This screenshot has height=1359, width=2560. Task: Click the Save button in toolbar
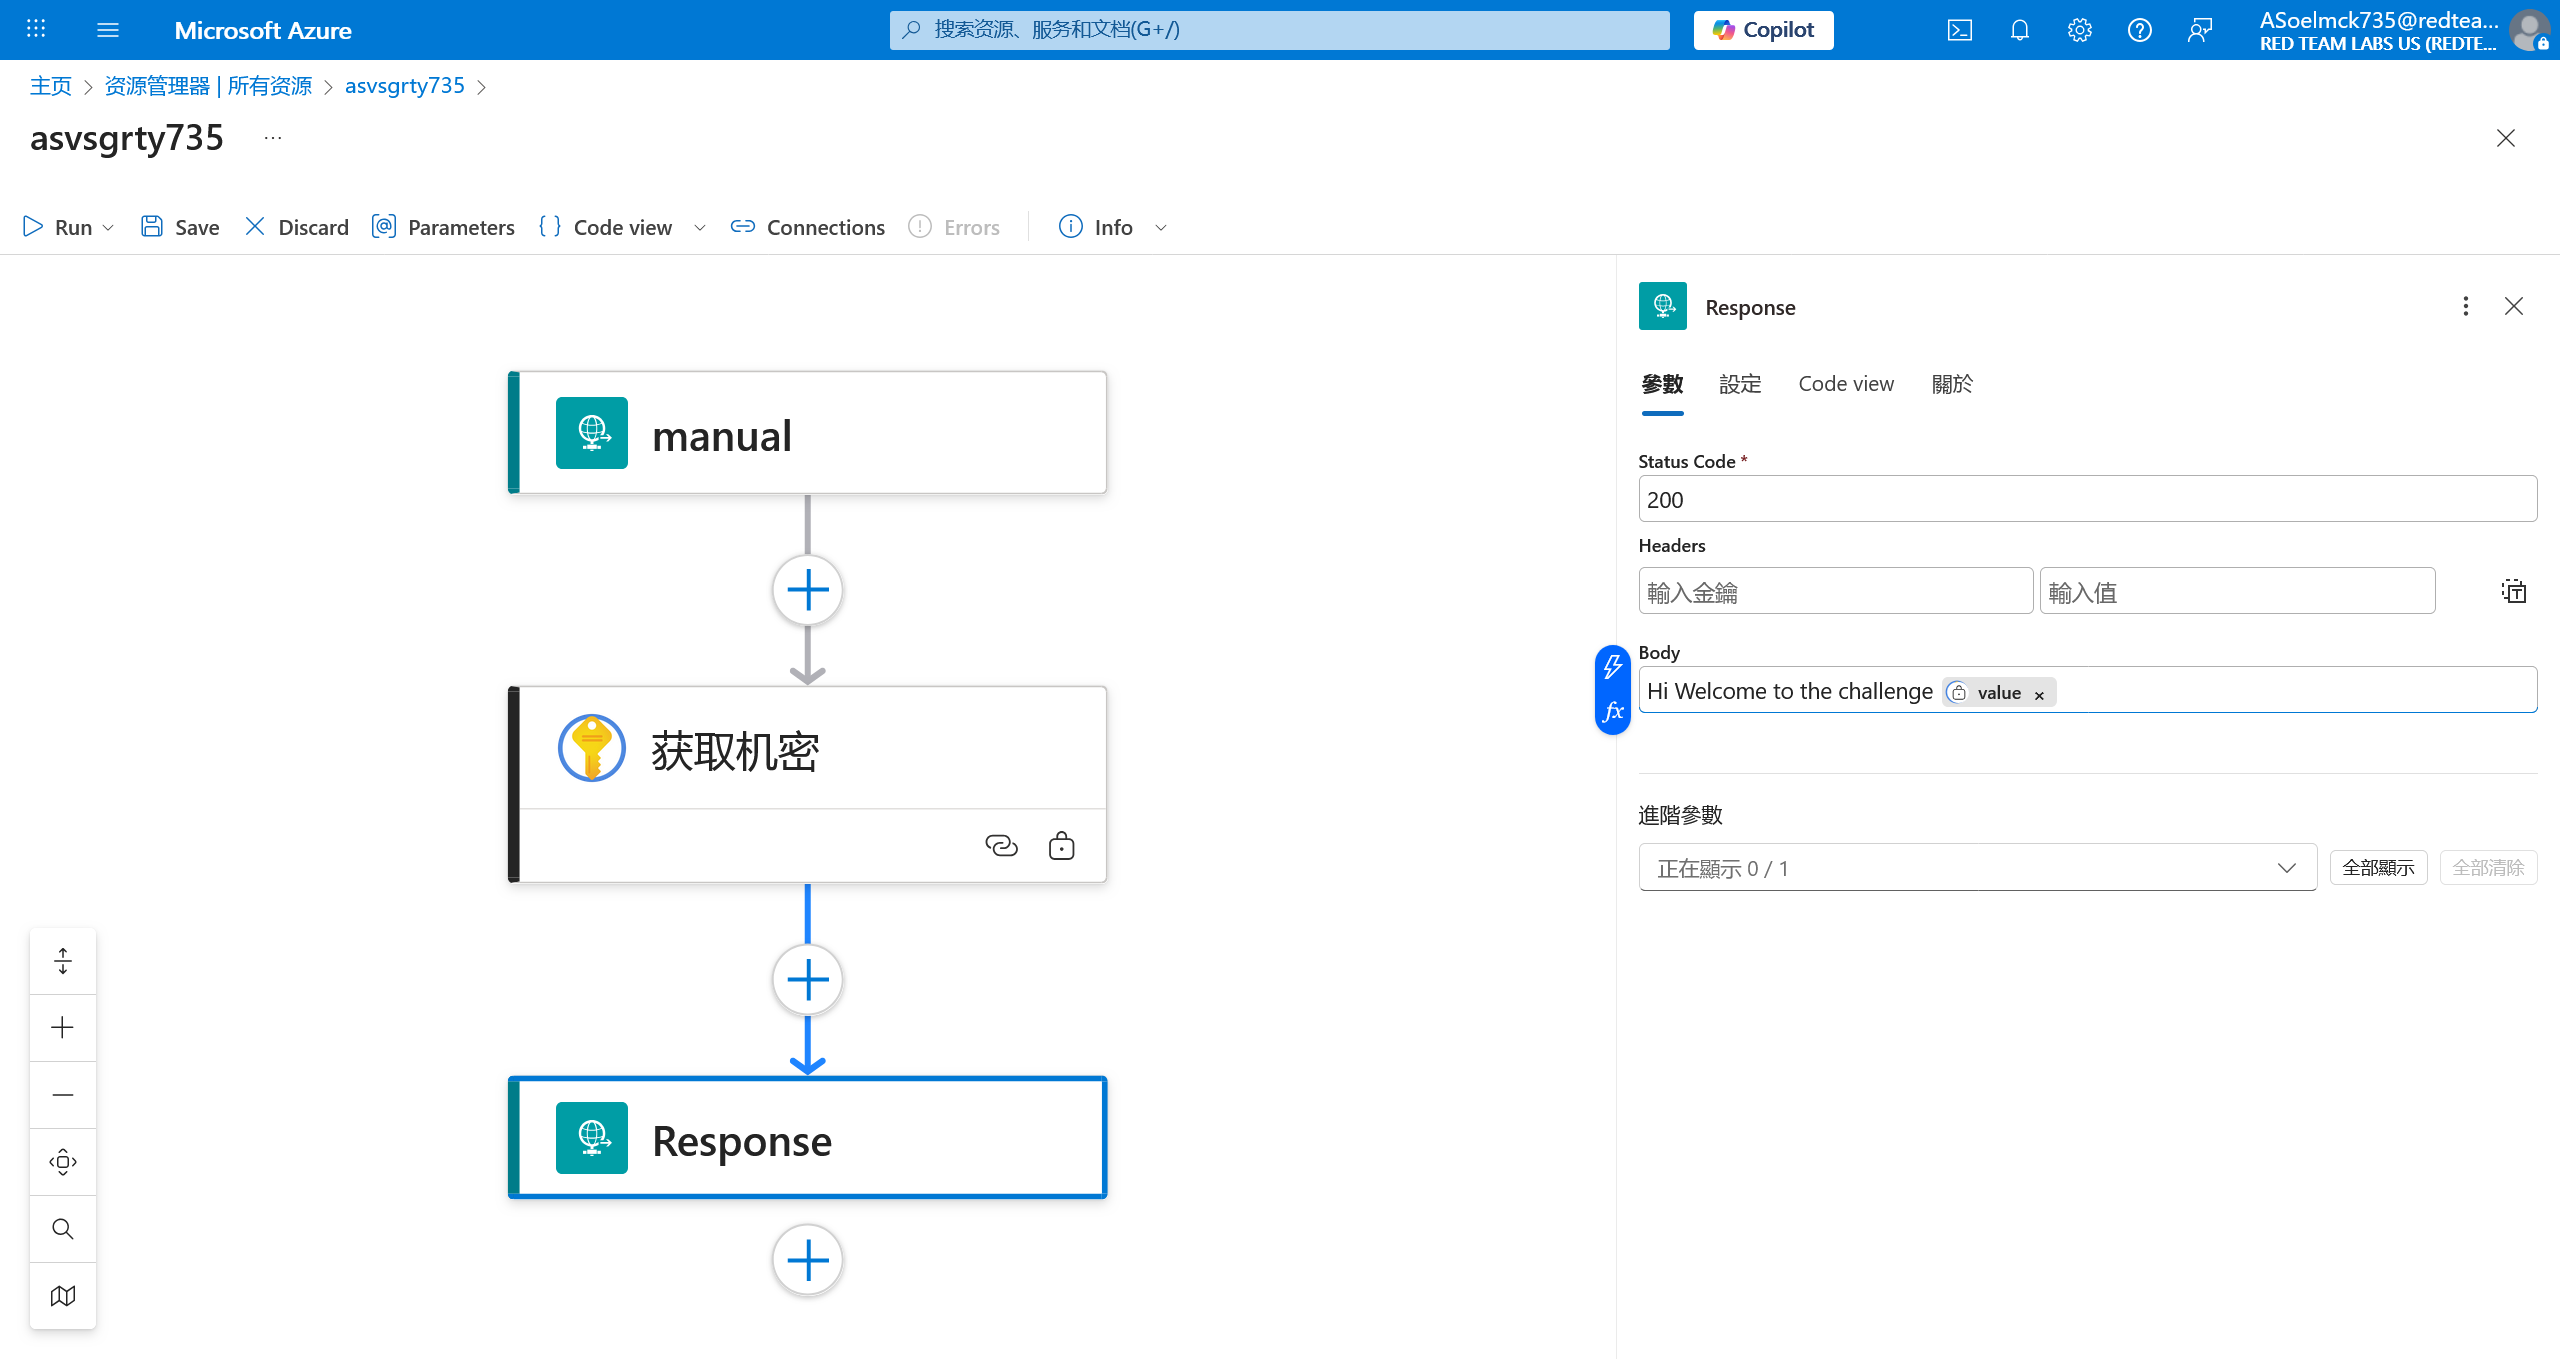pyautogui.click(x=180, y=227)
